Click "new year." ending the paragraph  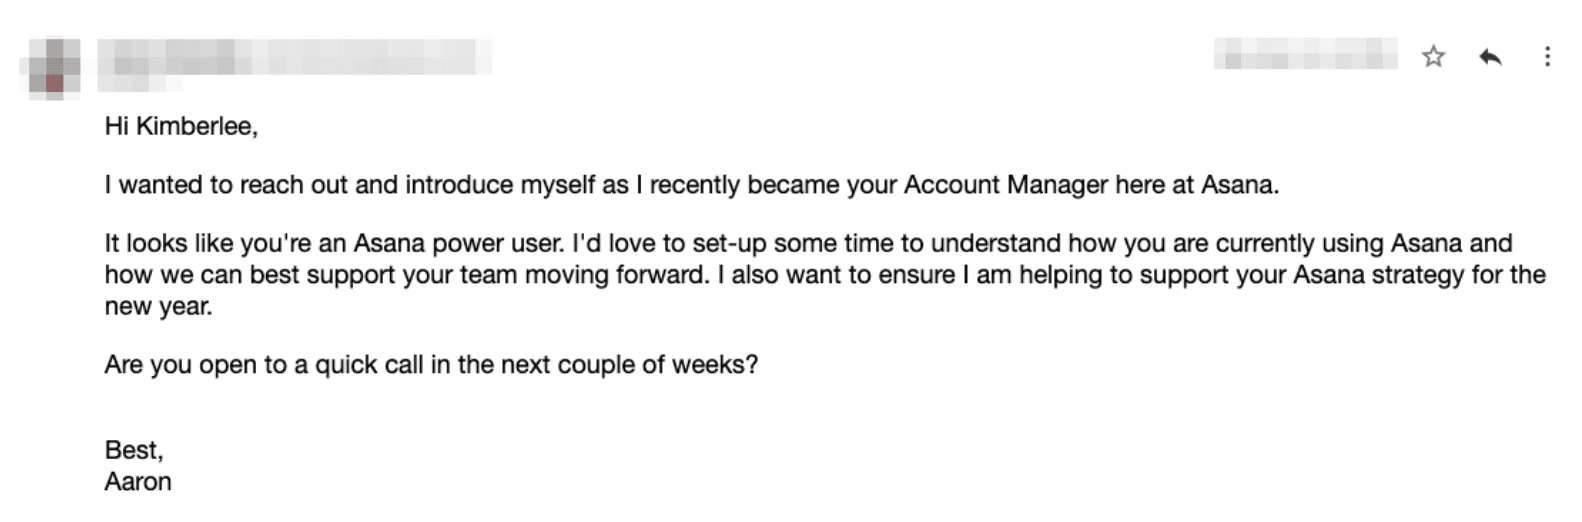tap(158, 306)
